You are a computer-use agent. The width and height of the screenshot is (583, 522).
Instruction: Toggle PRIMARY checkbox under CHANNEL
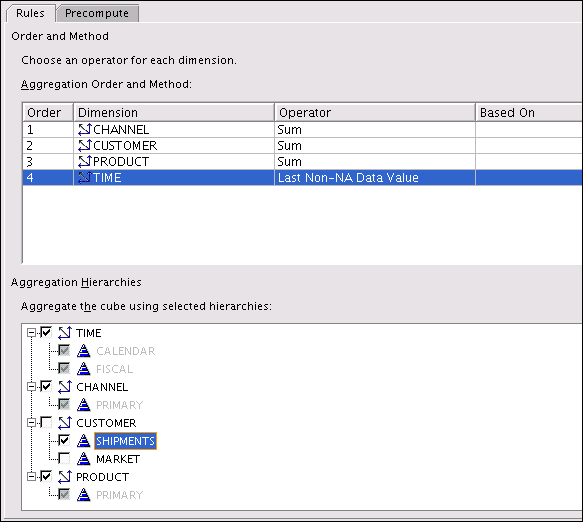pos(64,404)
